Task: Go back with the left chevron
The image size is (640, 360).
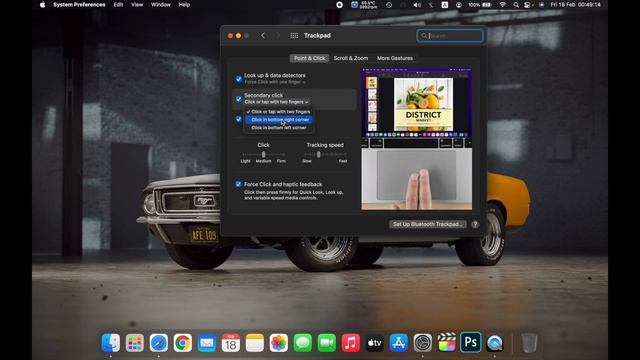Action: pos(263,36)
